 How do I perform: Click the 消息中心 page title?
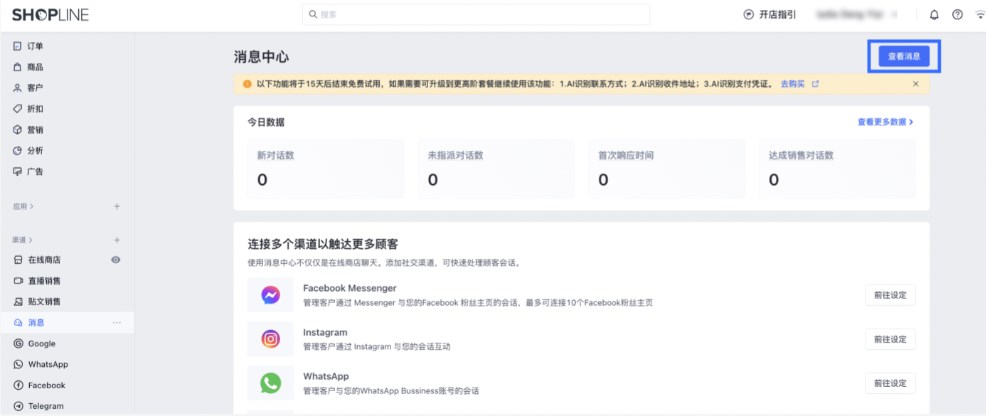click(x=261, y=57)
